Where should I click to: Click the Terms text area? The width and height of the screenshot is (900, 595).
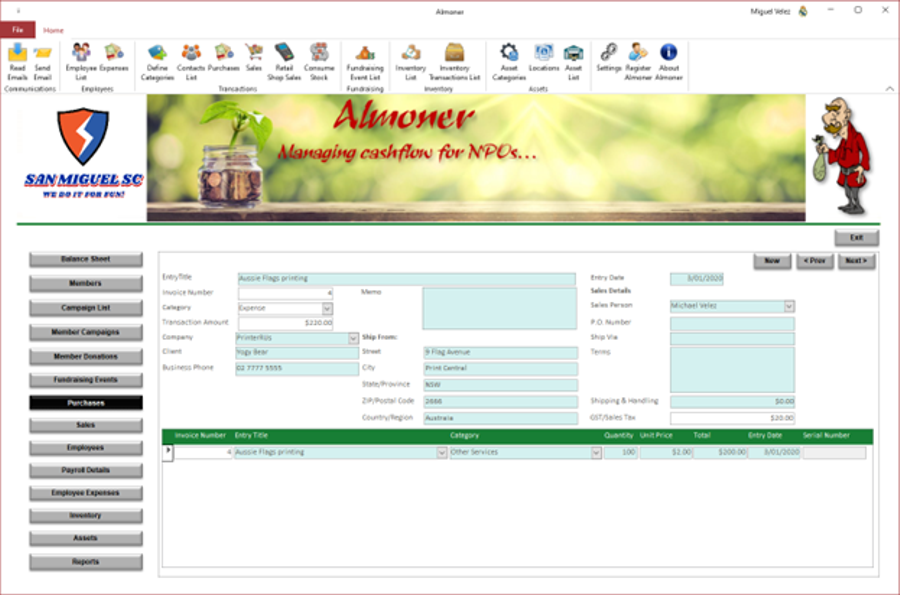732,370
